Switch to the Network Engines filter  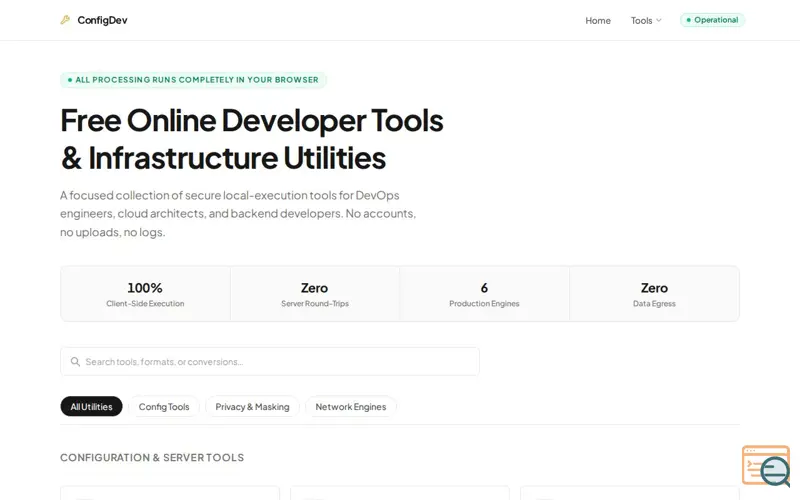pos(351,407)
